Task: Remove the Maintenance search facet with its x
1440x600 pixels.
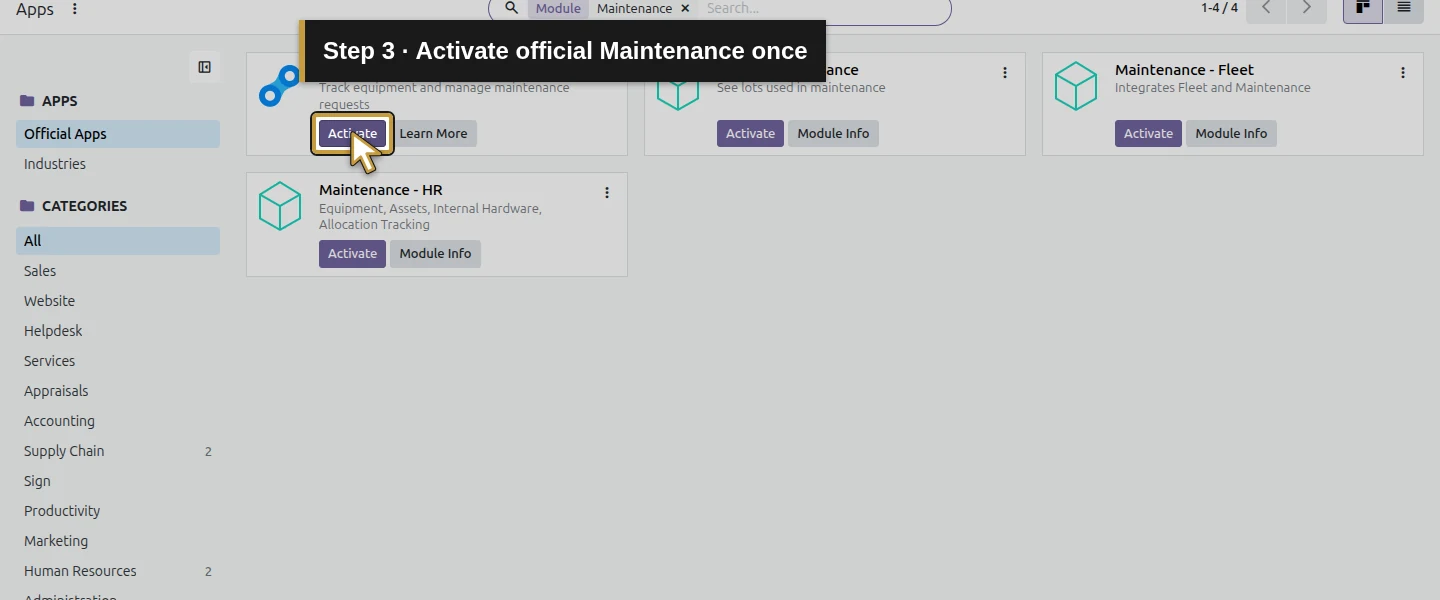Action: tap(685, 8)
